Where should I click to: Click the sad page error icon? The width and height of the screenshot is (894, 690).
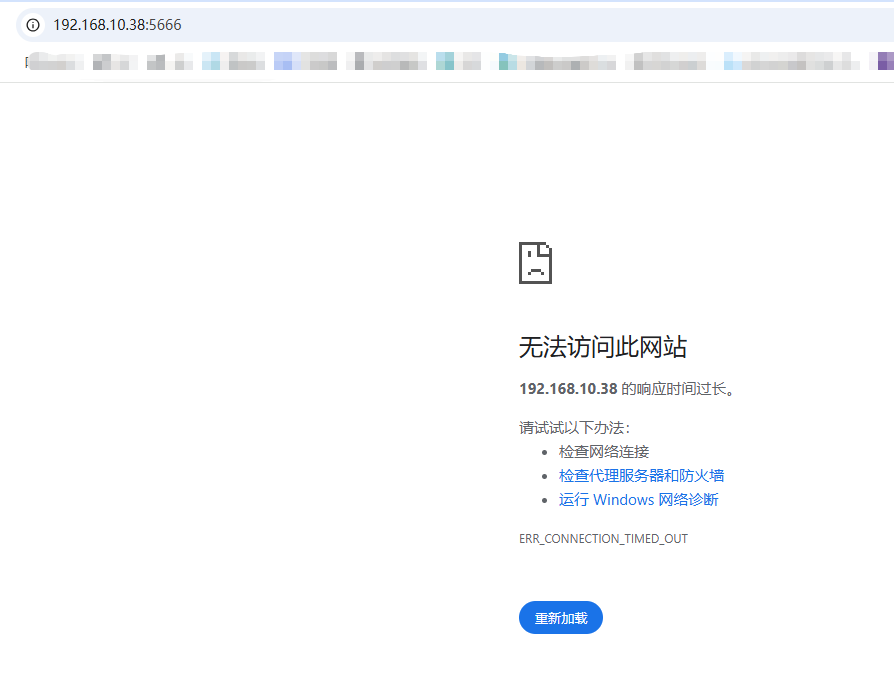[x=535, y=263]
